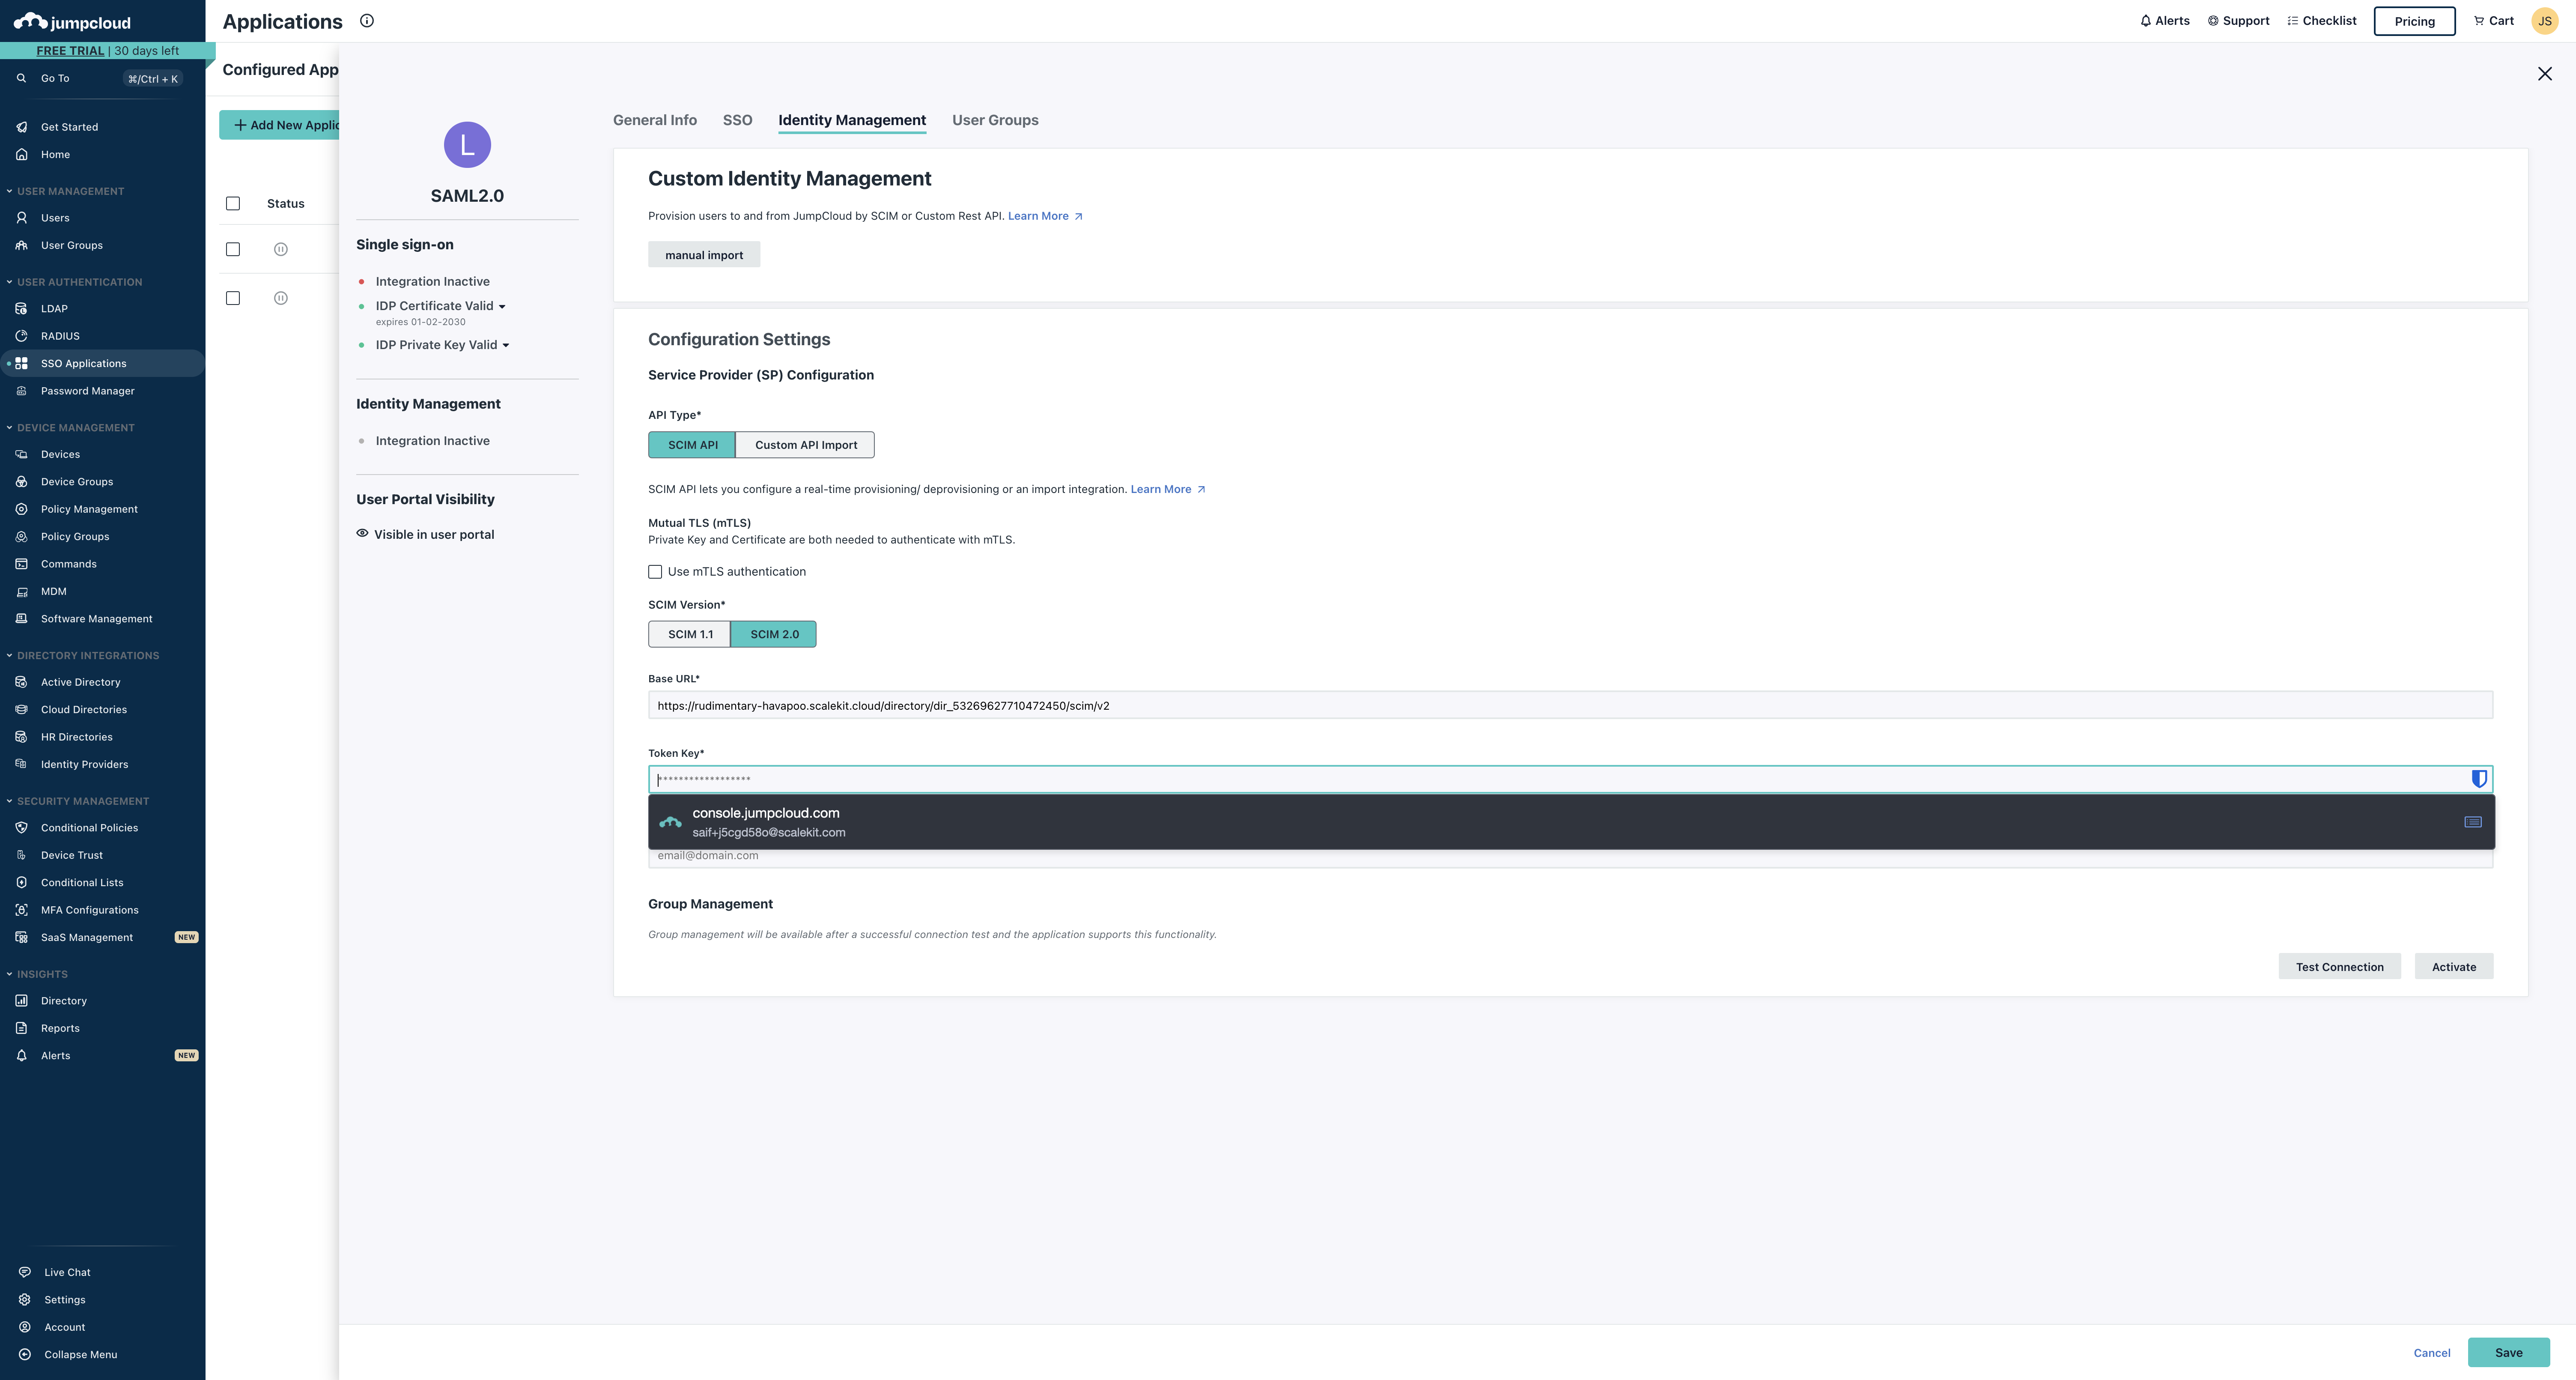This screenshot has width=2576, height=1380.
Task: Click the Device Groups icon
Action: [x=21, y=481]
